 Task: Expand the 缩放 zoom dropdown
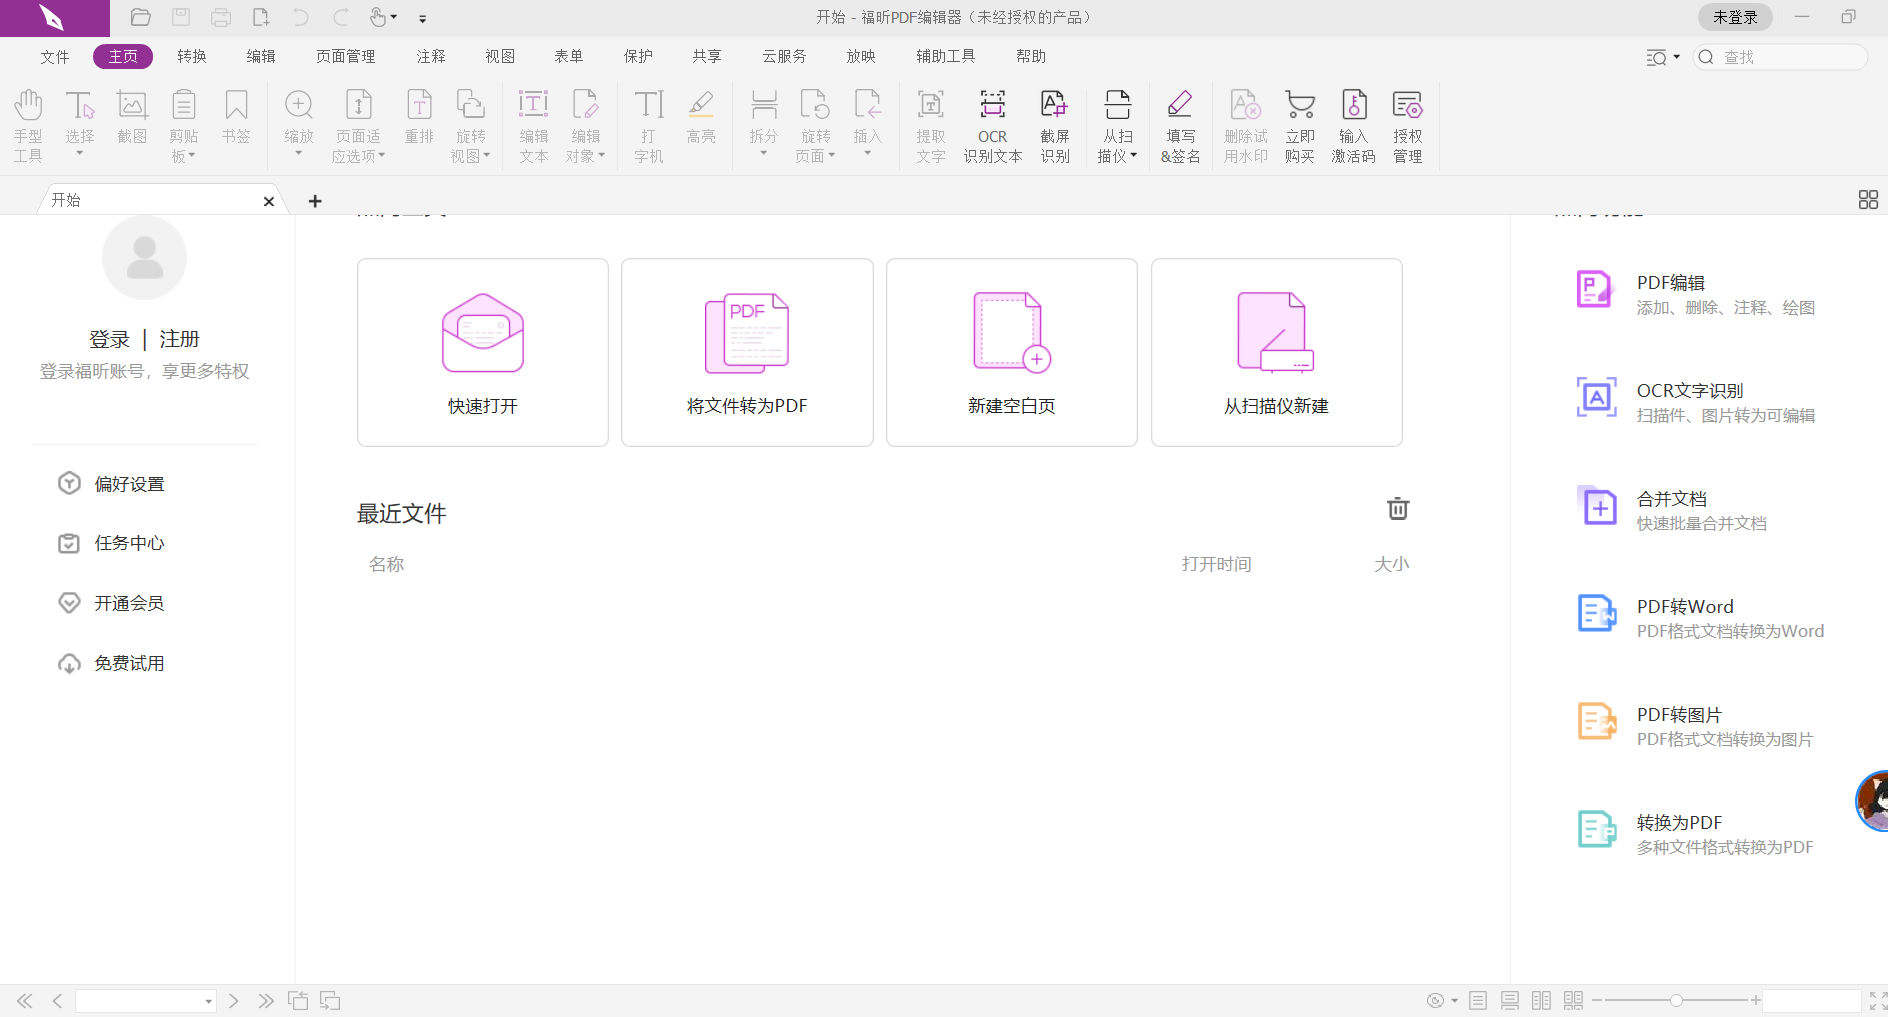click(298, 153)
